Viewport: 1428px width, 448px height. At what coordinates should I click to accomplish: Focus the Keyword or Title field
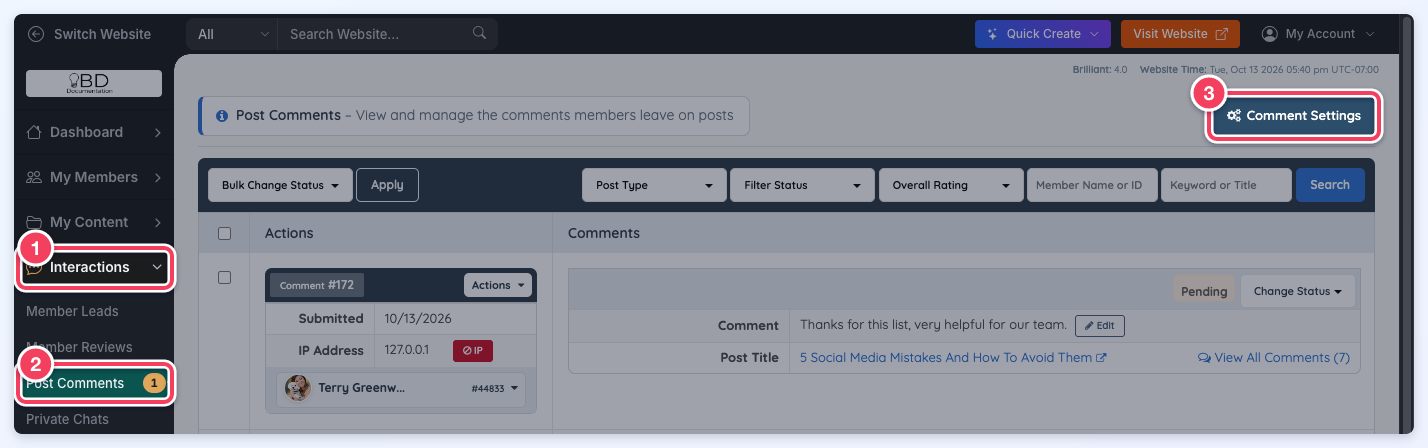pyautogui.click(x=1226, y=185)
